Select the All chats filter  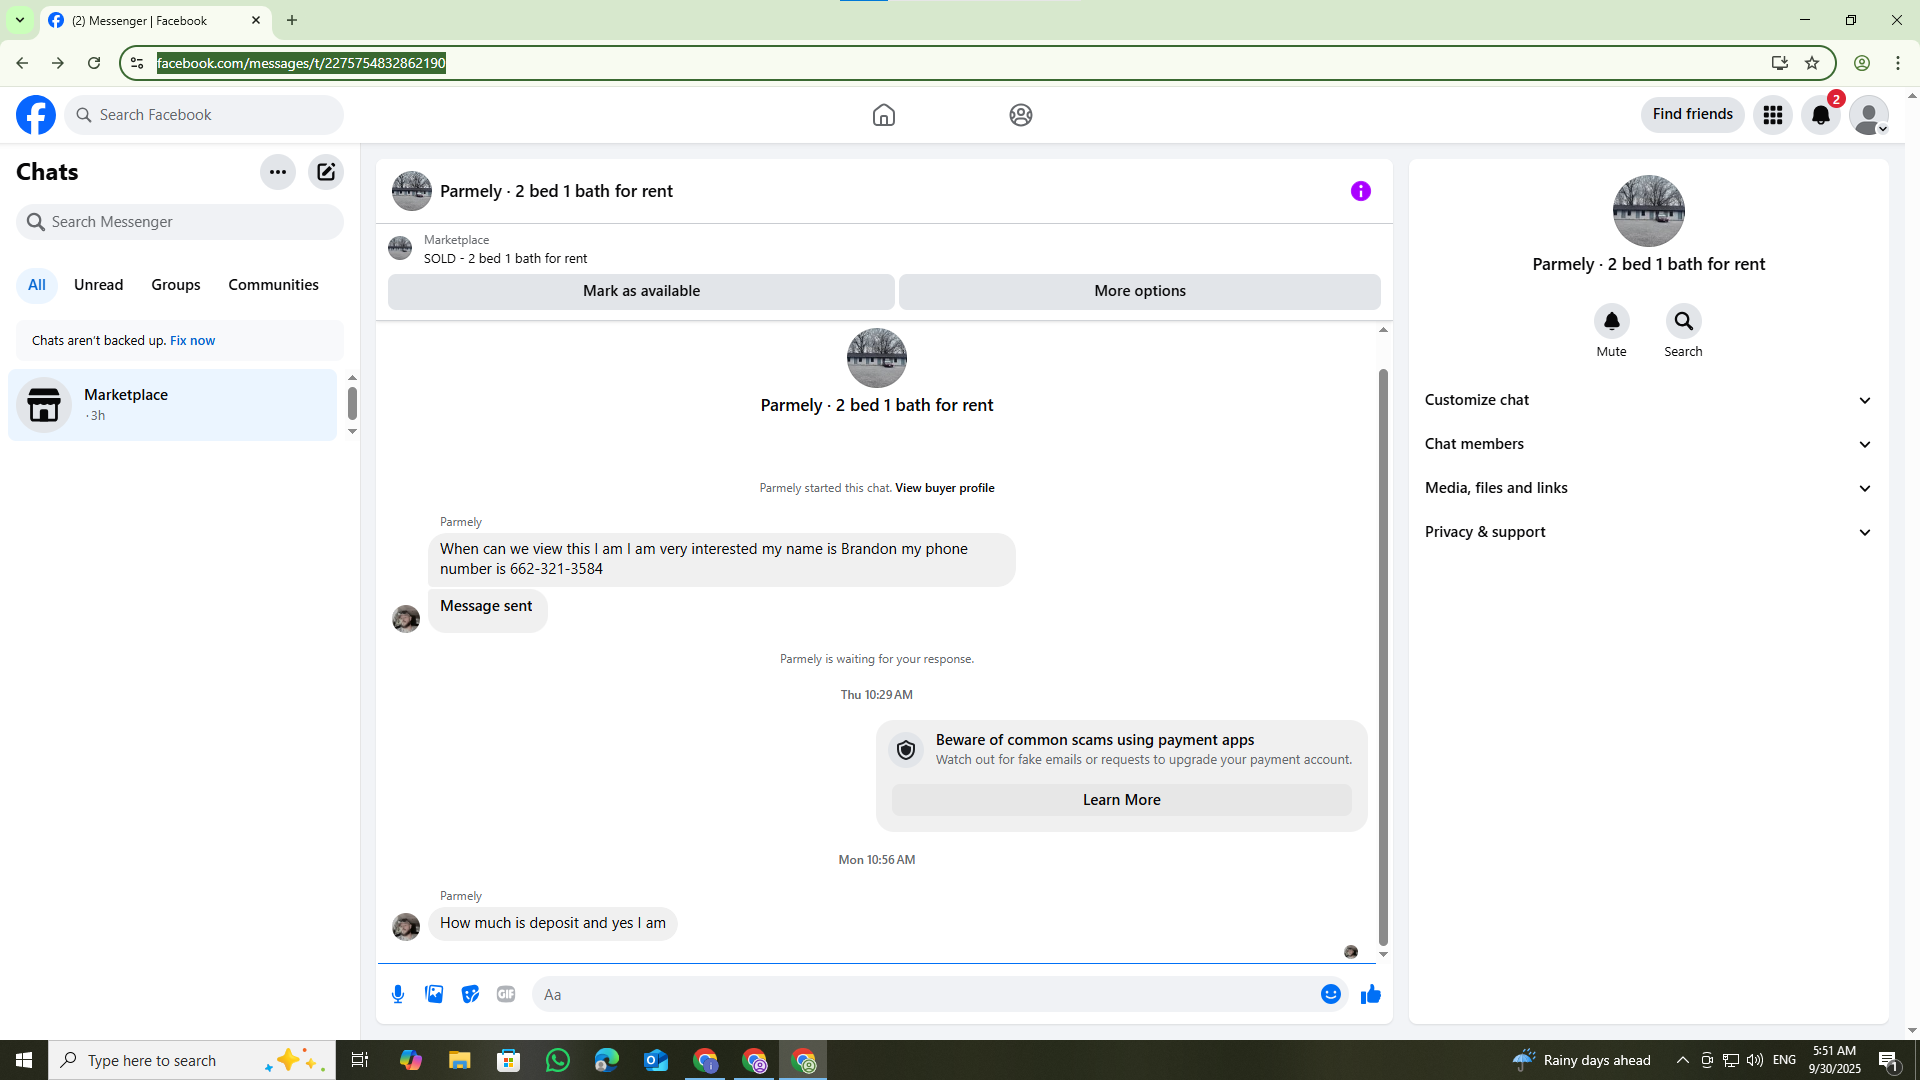pyautogui.click(x=37, y=285)
